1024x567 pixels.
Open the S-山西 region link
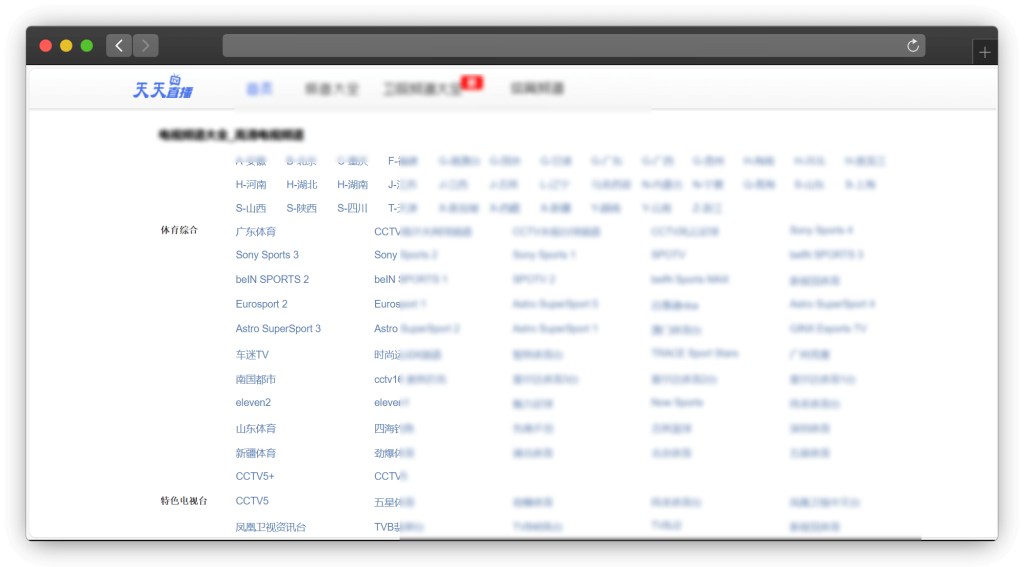click(x=251, y=208)
